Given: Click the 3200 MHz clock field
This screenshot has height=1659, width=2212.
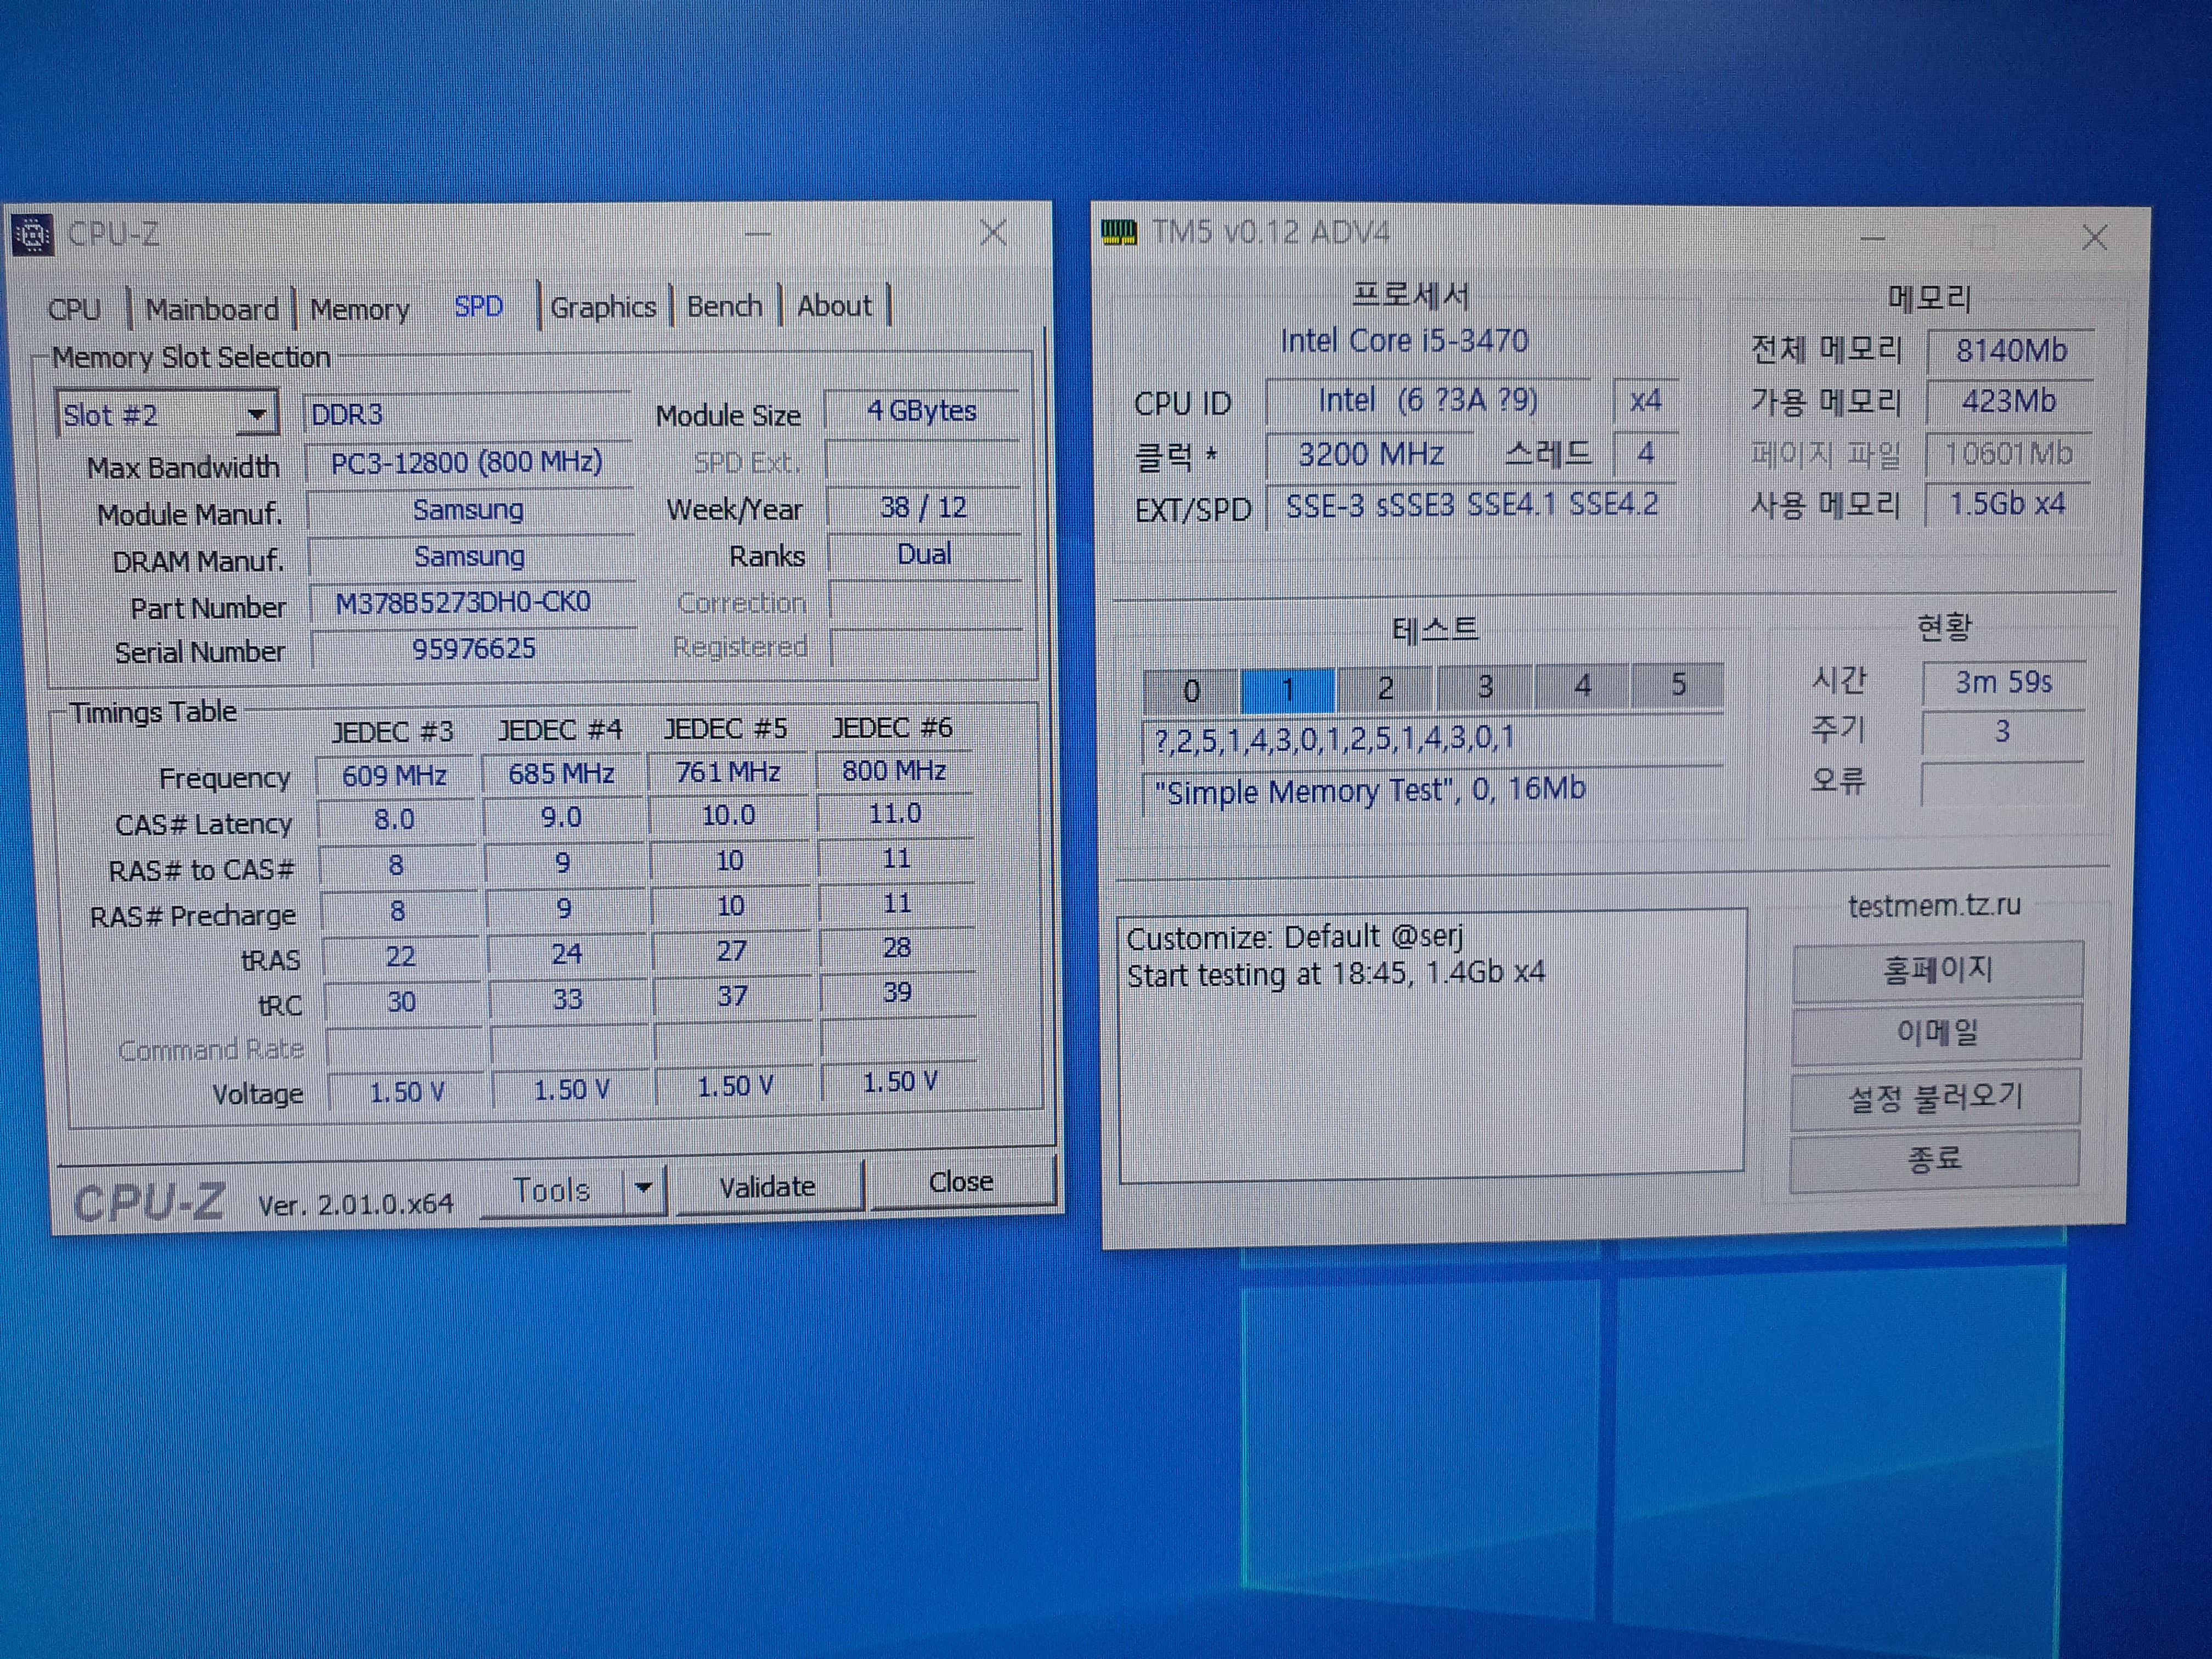Looking at the screenshot, I should (x=1370, y=455).
